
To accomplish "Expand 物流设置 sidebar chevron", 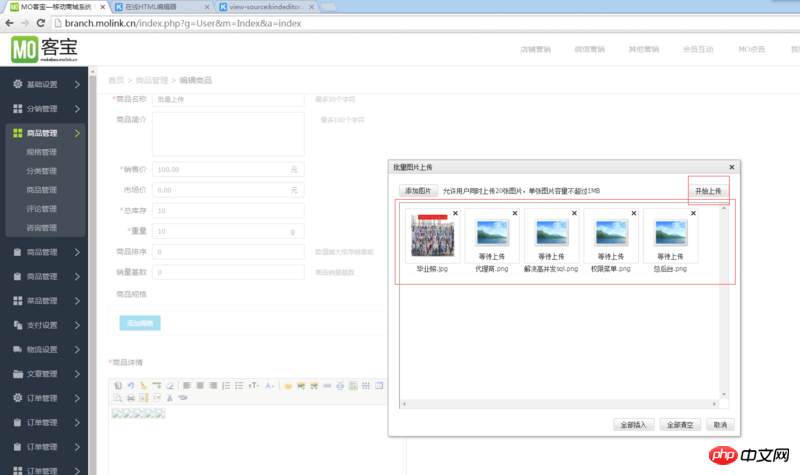I will [x=77, y=349].
